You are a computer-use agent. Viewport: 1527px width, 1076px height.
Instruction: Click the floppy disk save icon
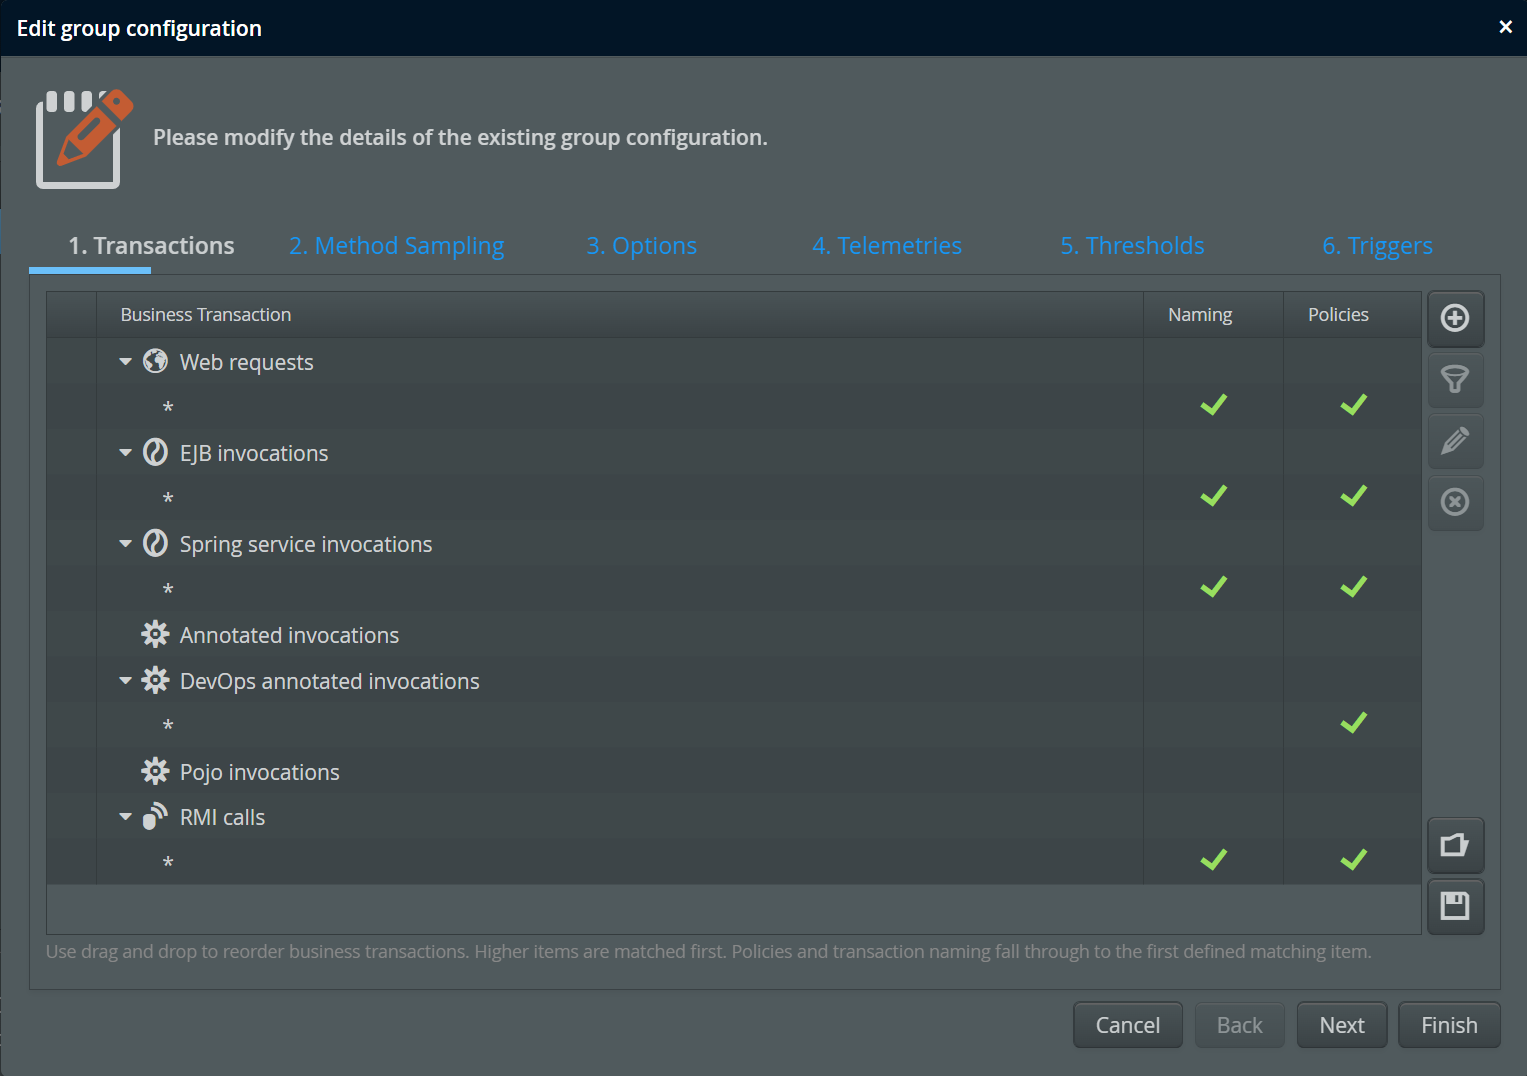(x=1455, y=906)
